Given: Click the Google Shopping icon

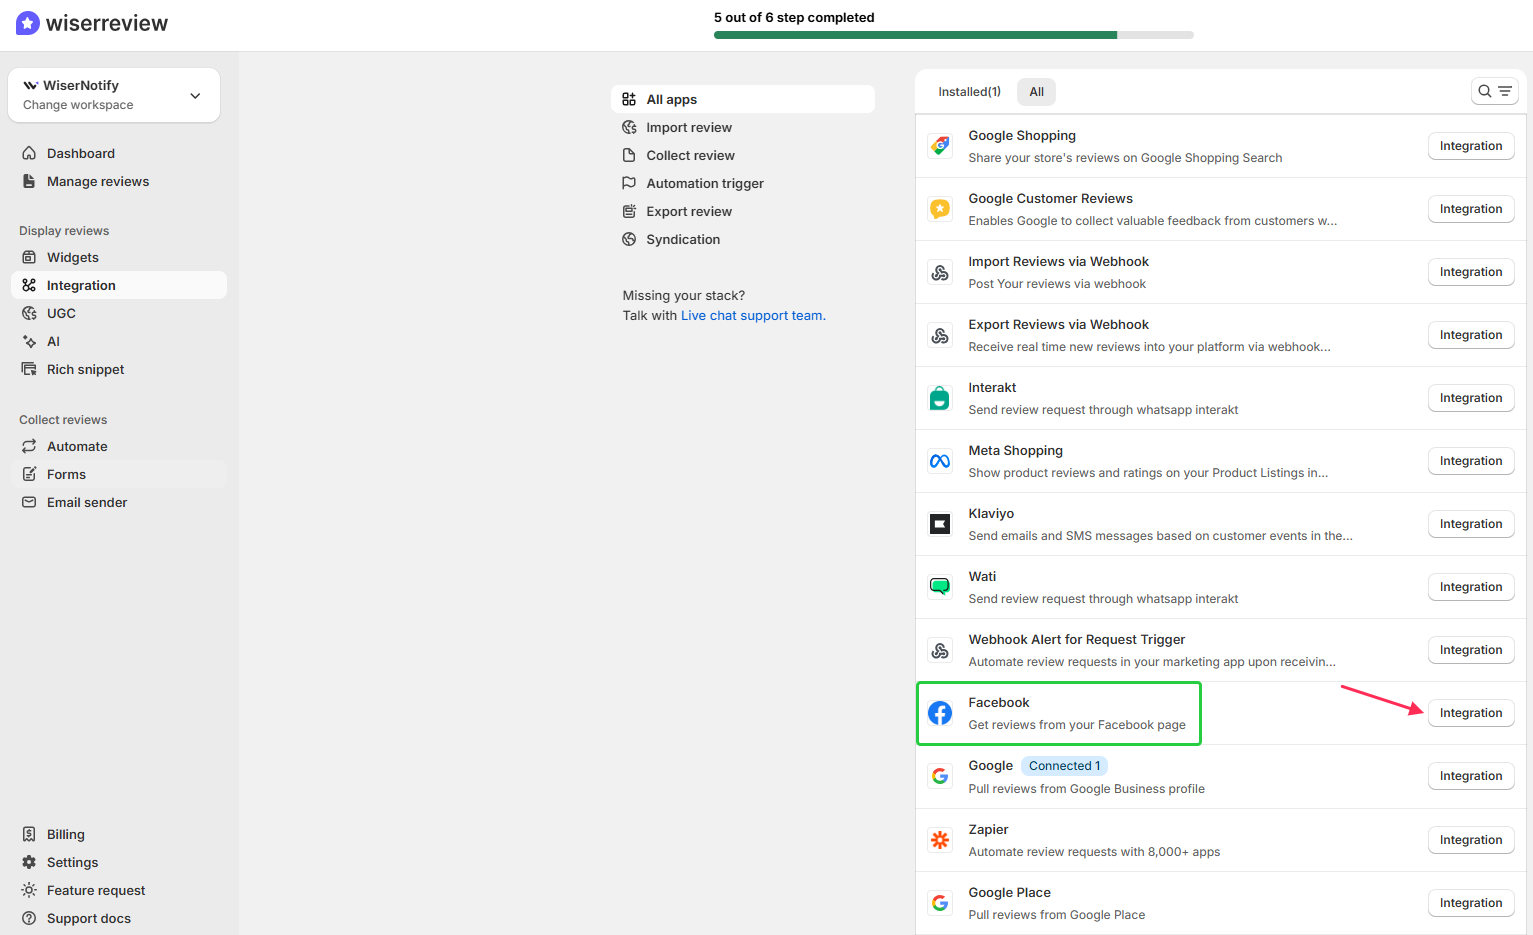Looking at the screenshot, I should pos(940,146).
